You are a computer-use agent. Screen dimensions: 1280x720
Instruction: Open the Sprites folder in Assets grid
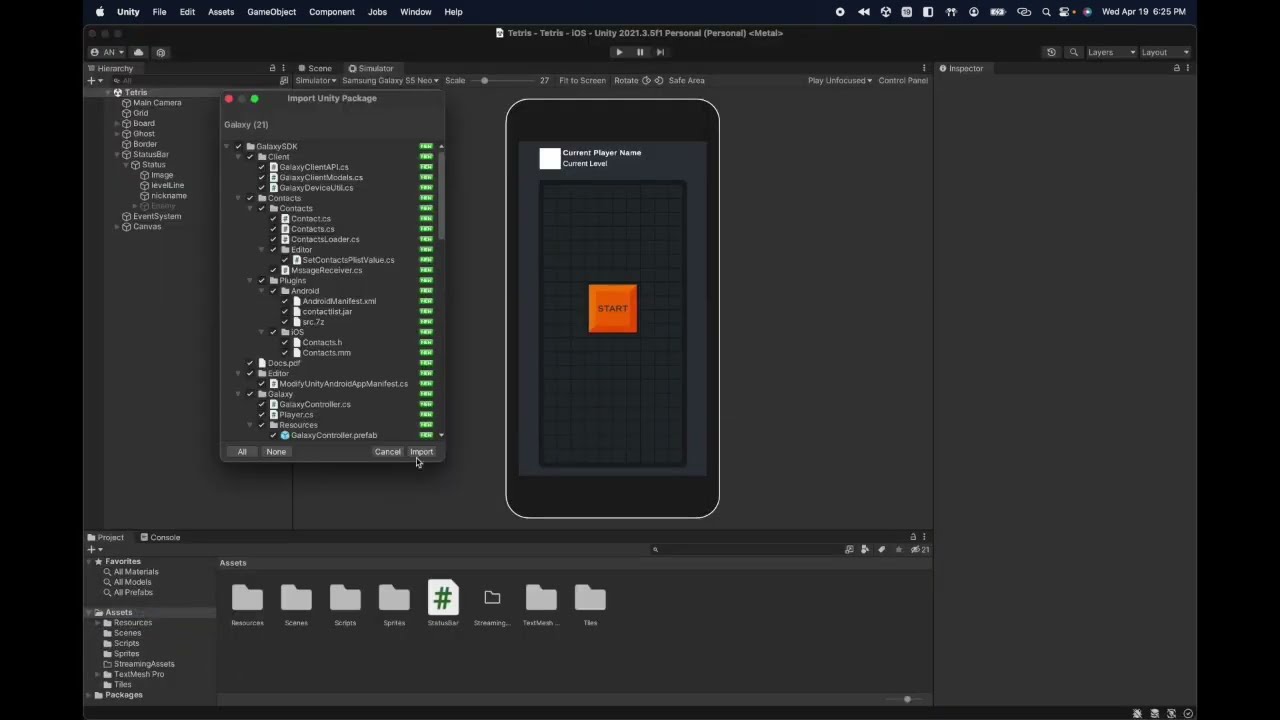pyautogui.click(x=394, y=603)
